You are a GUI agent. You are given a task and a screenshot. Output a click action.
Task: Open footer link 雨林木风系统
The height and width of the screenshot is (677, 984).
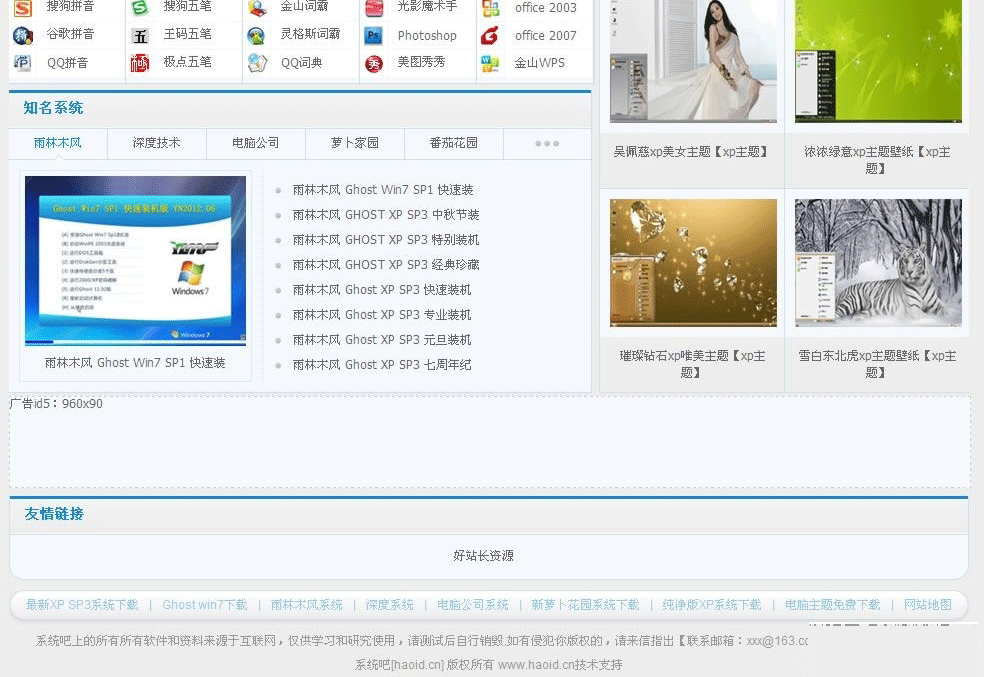306,605
